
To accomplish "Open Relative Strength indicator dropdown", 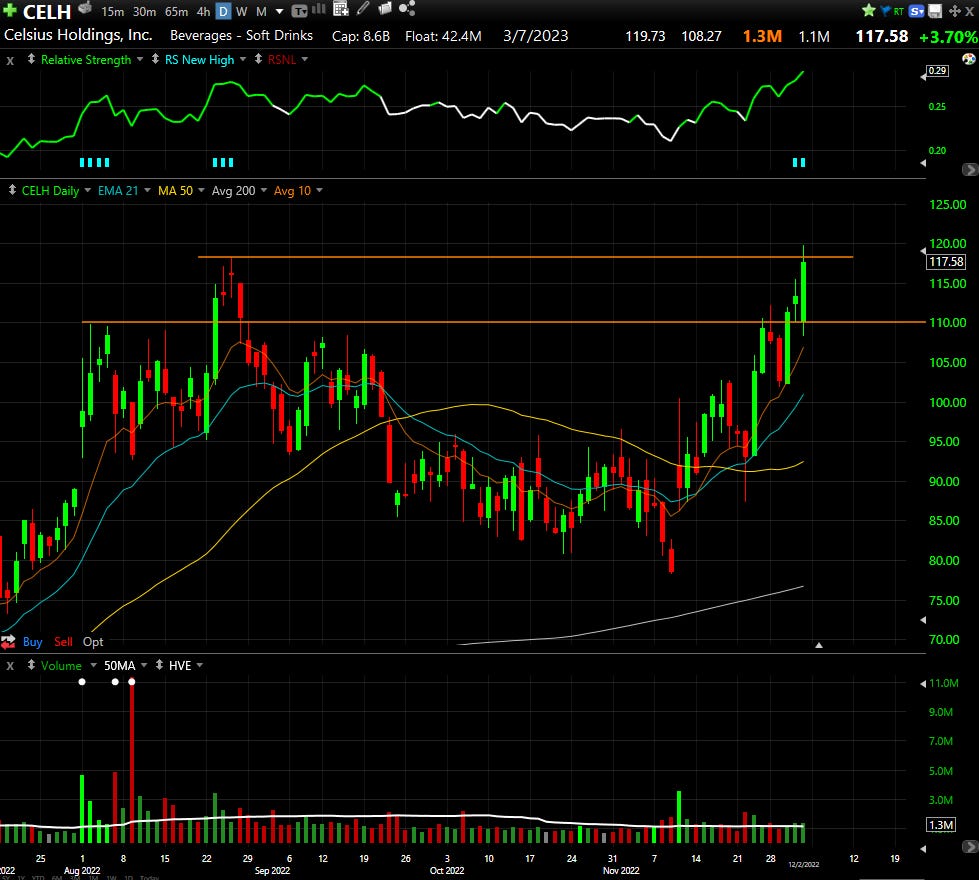I will 140,59.
